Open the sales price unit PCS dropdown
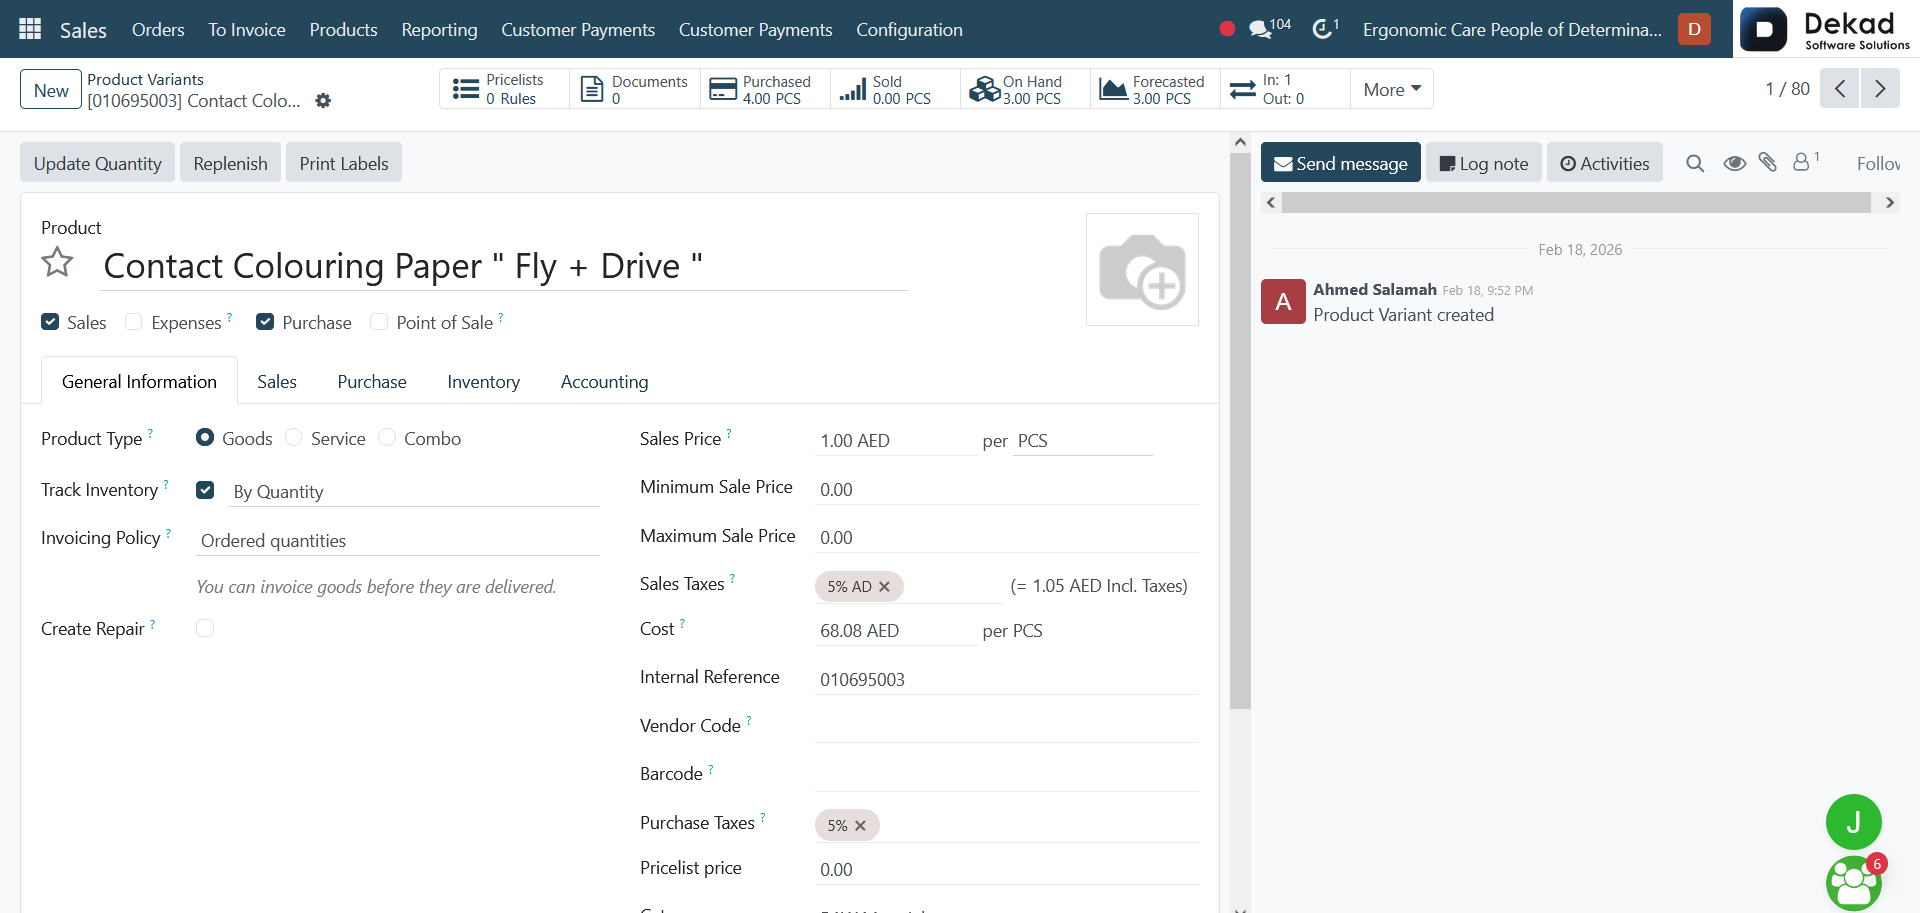This screenshot has width=1920, height=913. tap(1083, 441)
